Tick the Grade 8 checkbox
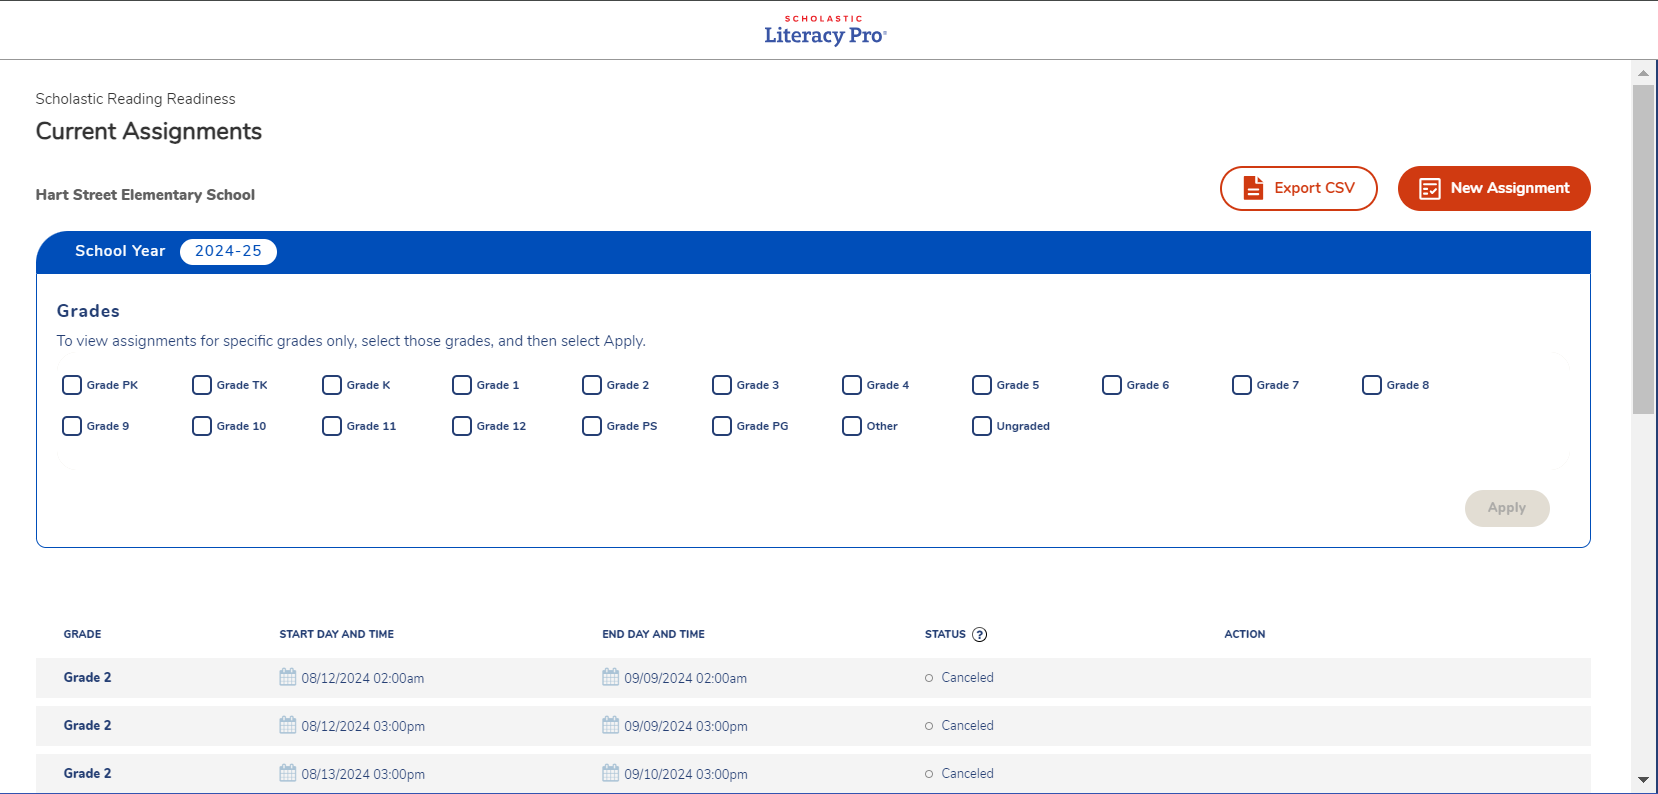This screenshot has height=794, width=1658. 1372,385
